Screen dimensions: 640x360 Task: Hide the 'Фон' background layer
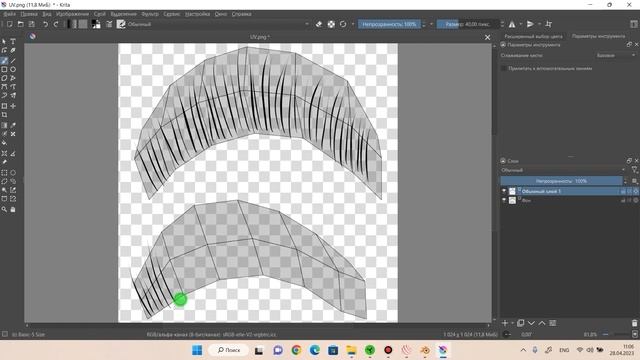(x=504, y=200)
